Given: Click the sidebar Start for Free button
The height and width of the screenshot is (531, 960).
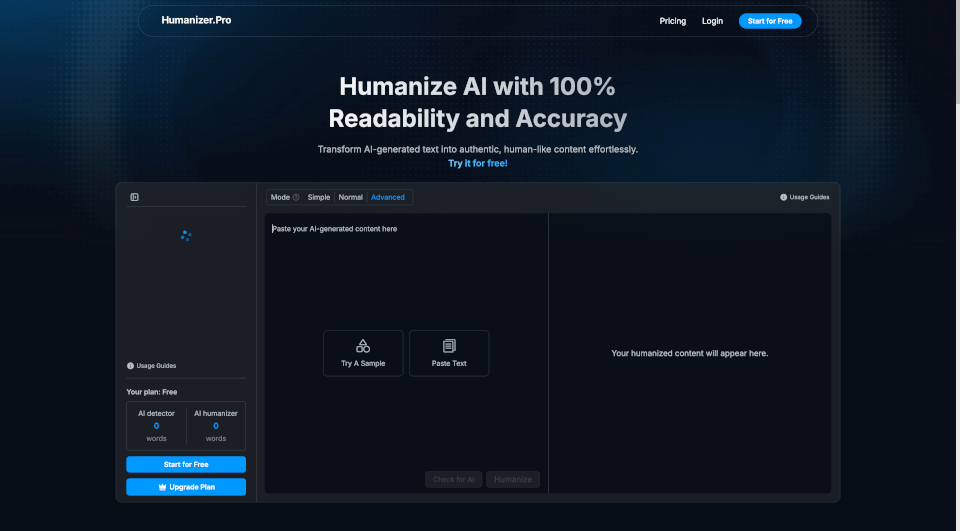Looking at the screenshot, I should coord(186,464).
